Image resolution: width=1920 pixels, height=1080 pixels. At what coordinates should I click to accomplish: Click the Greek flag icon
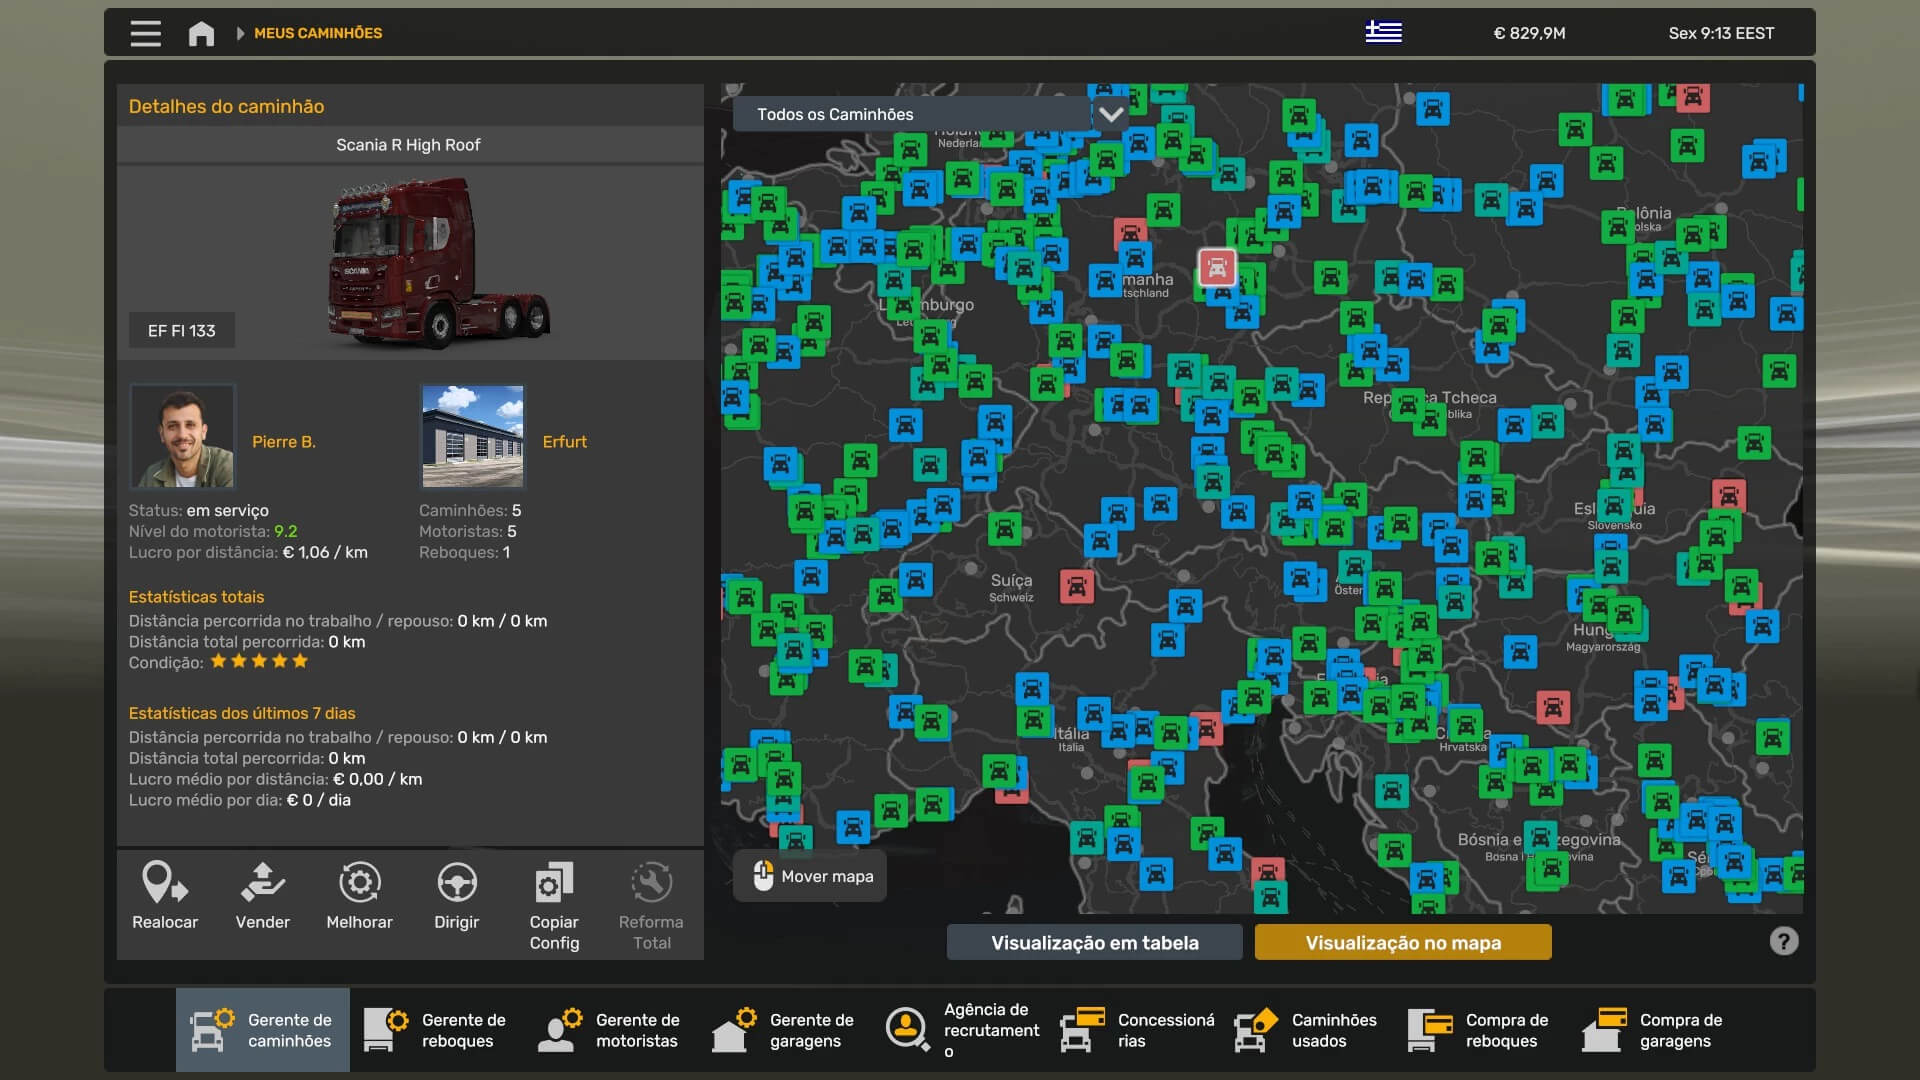(x=1383, y=32)
